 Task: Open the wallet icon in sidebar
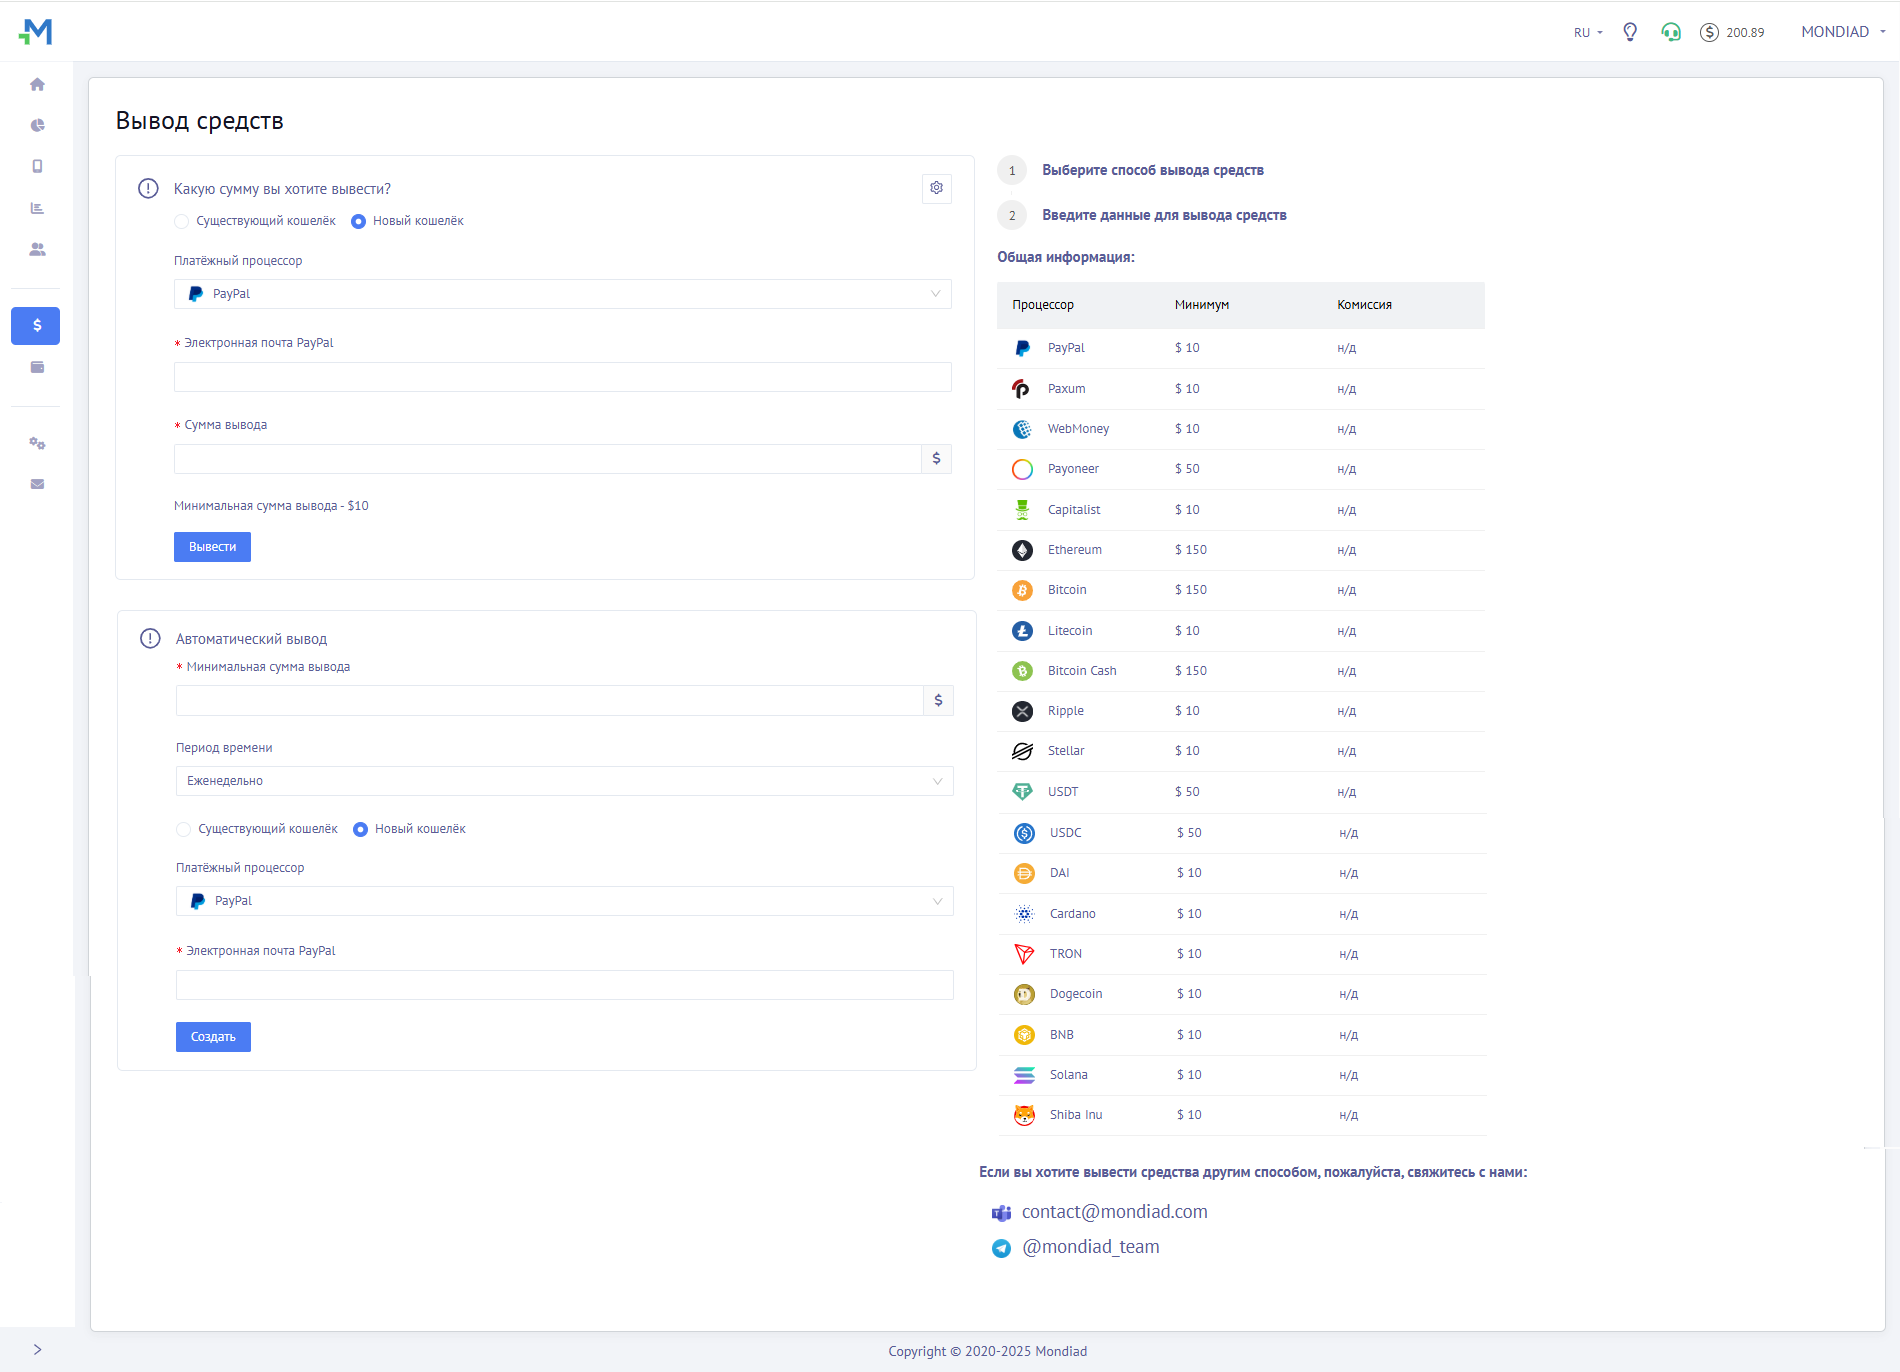coord(37,367)
